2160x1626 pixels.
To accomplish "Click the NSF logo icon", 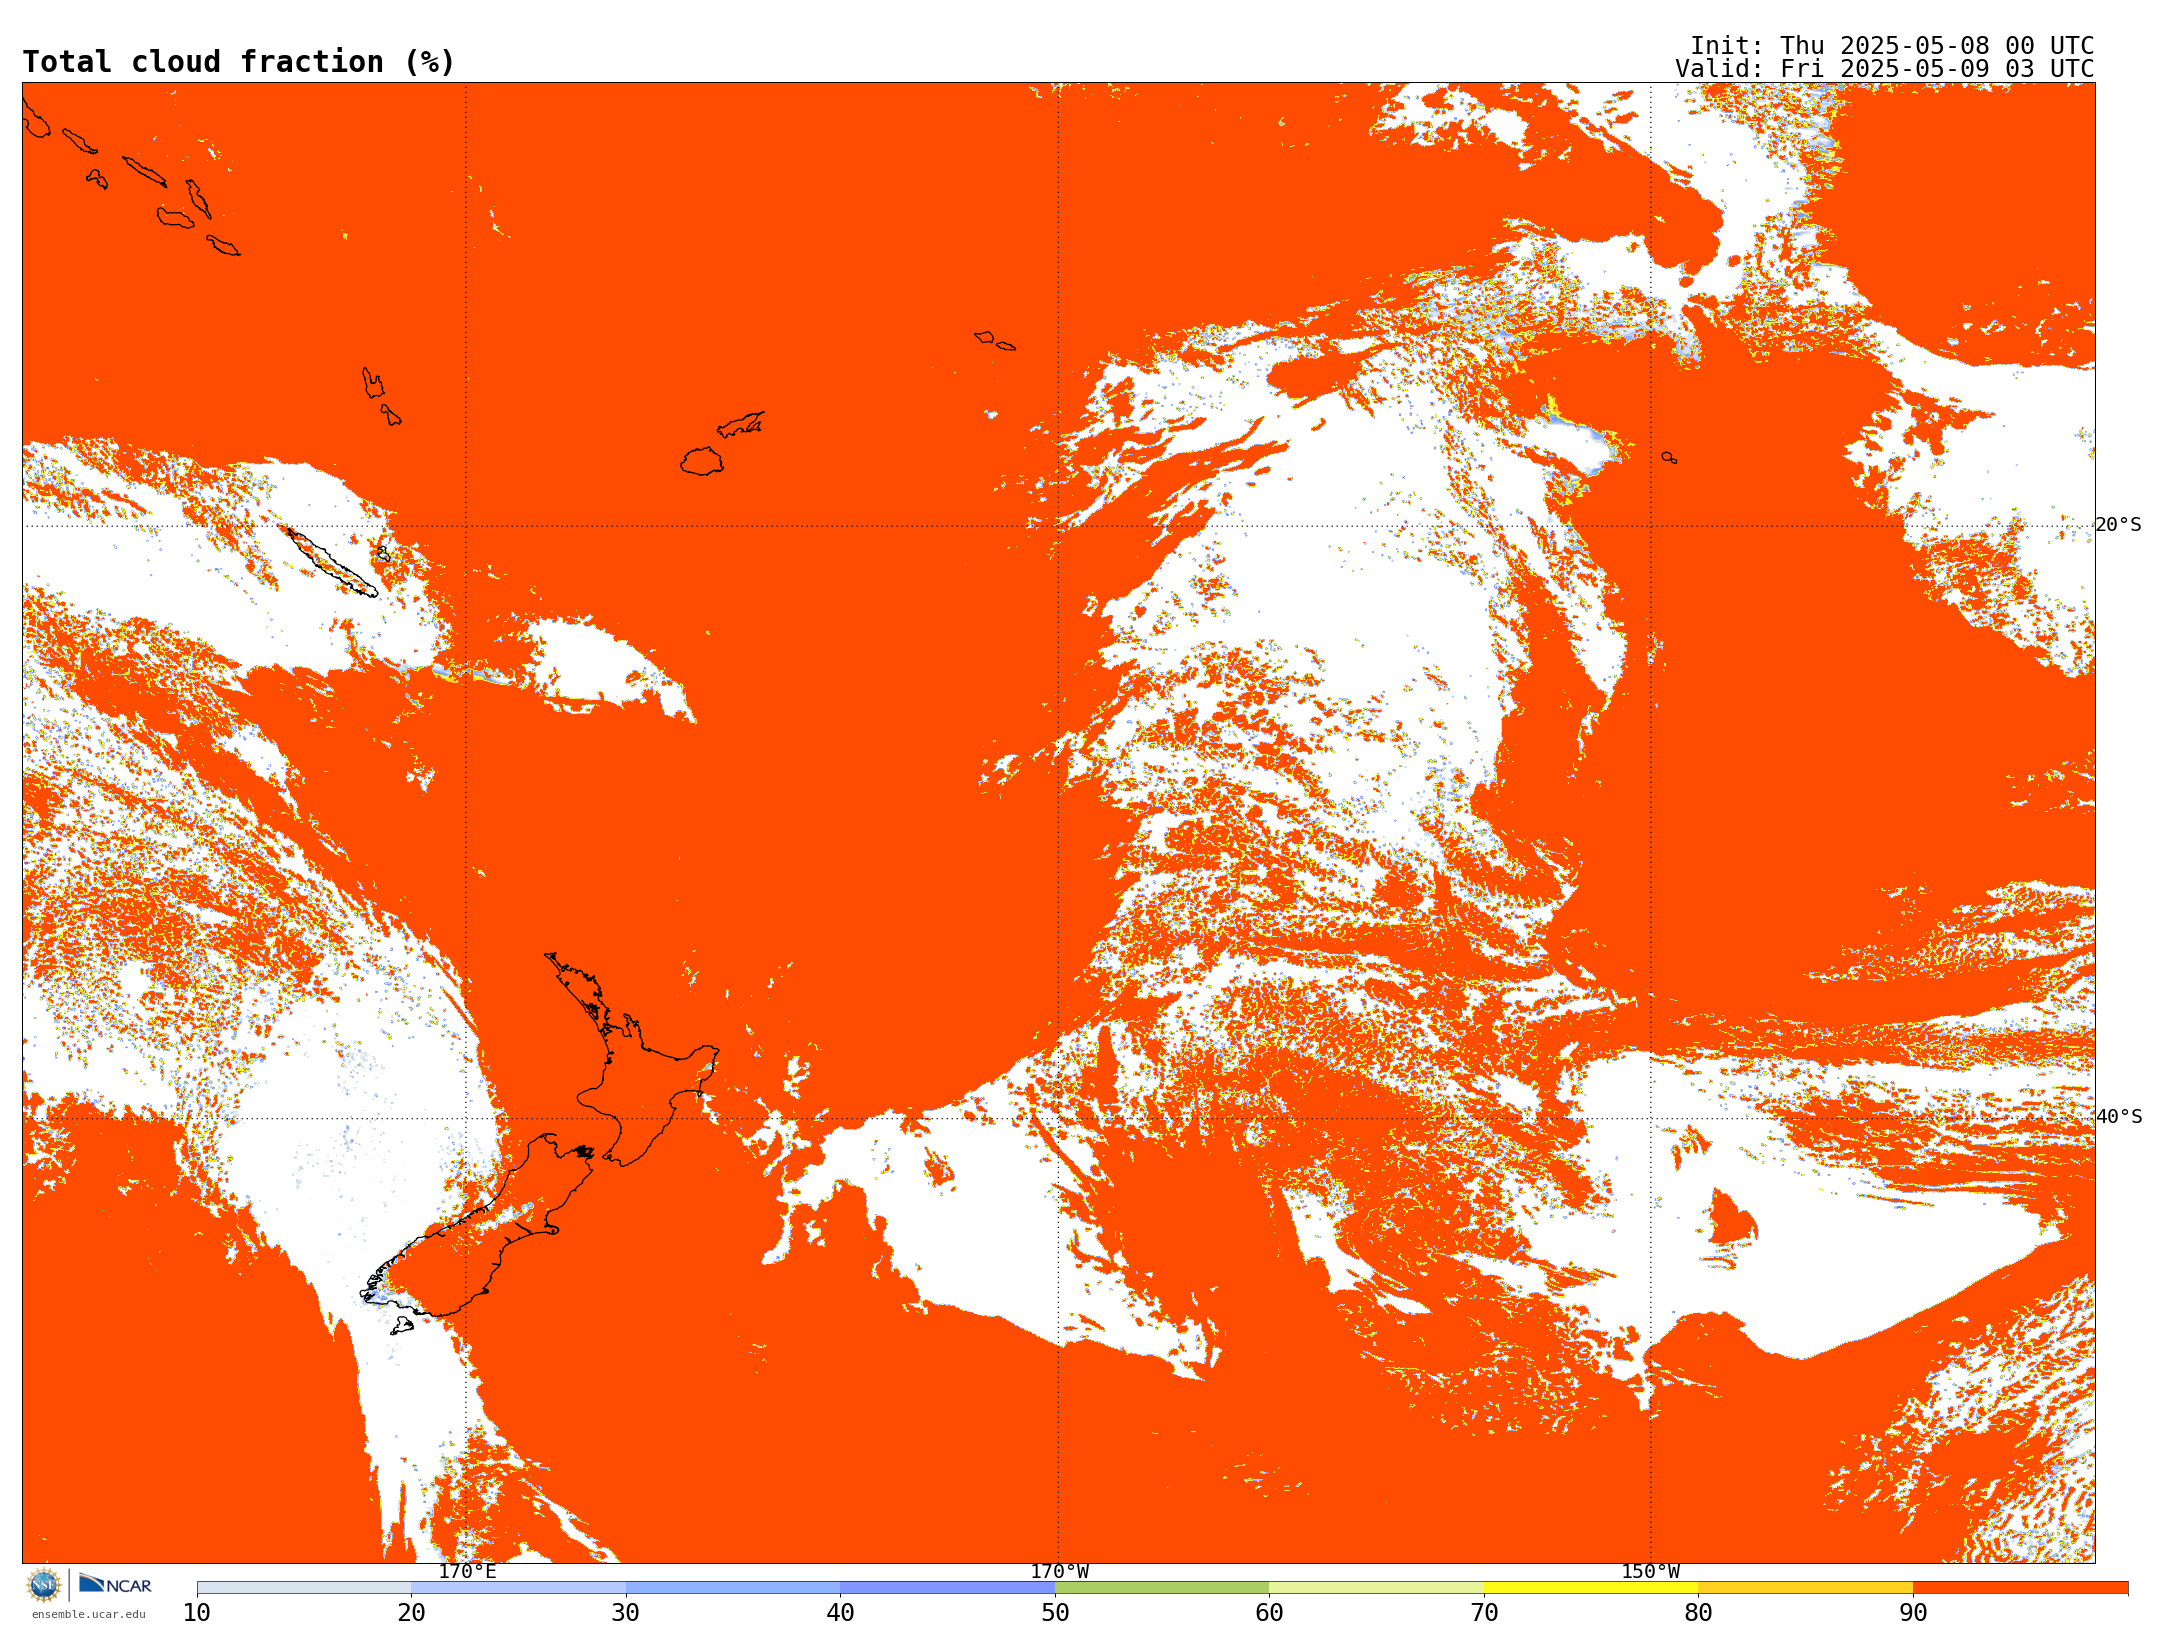I will coord(44,1585).
